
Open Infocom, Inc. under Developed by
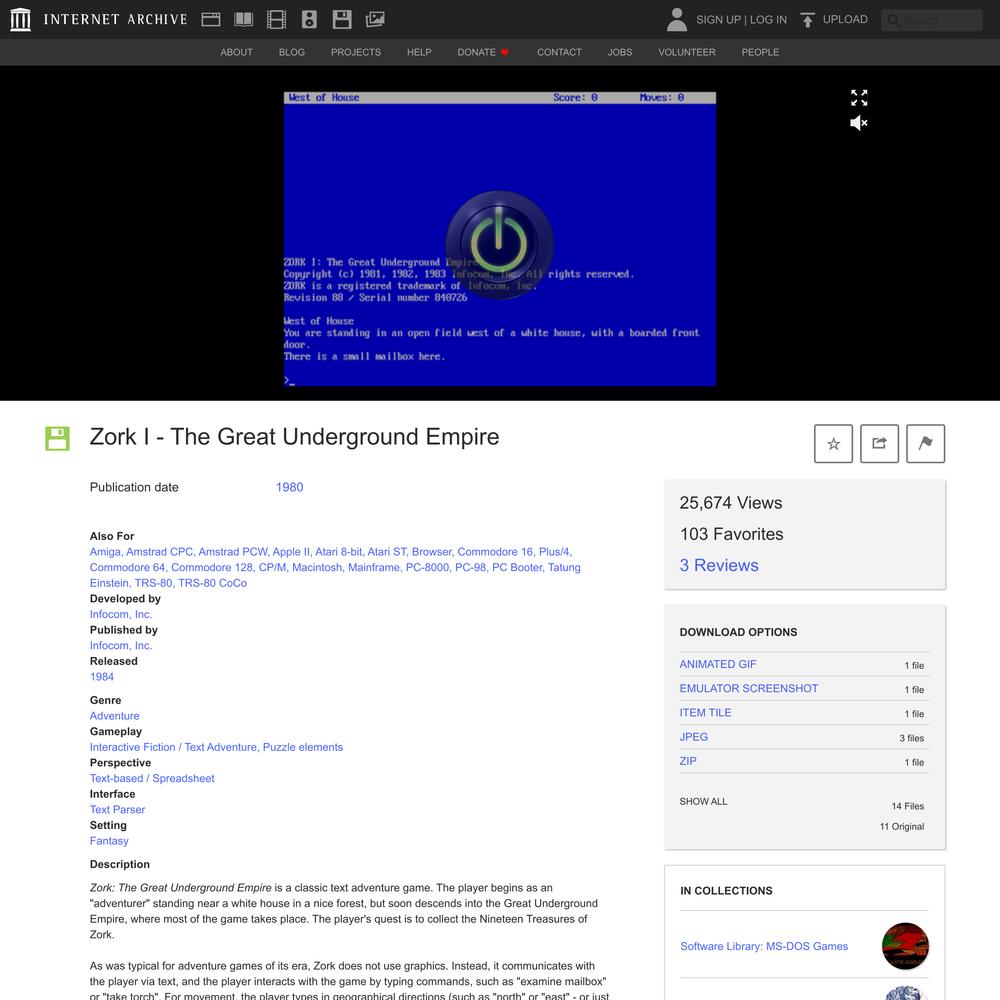(121, 614)
